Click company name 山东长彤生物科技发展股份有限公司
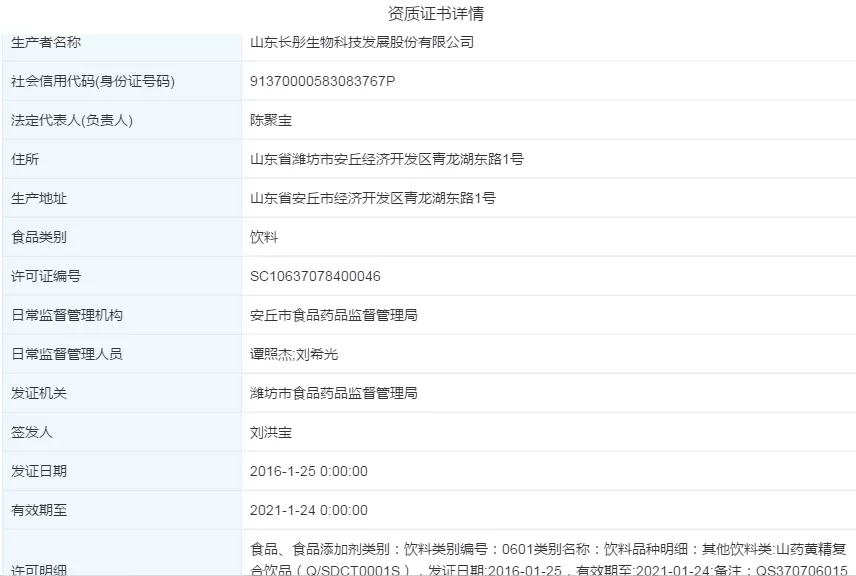This screenshot has width=856, height=576. click(x=362, y=42)
